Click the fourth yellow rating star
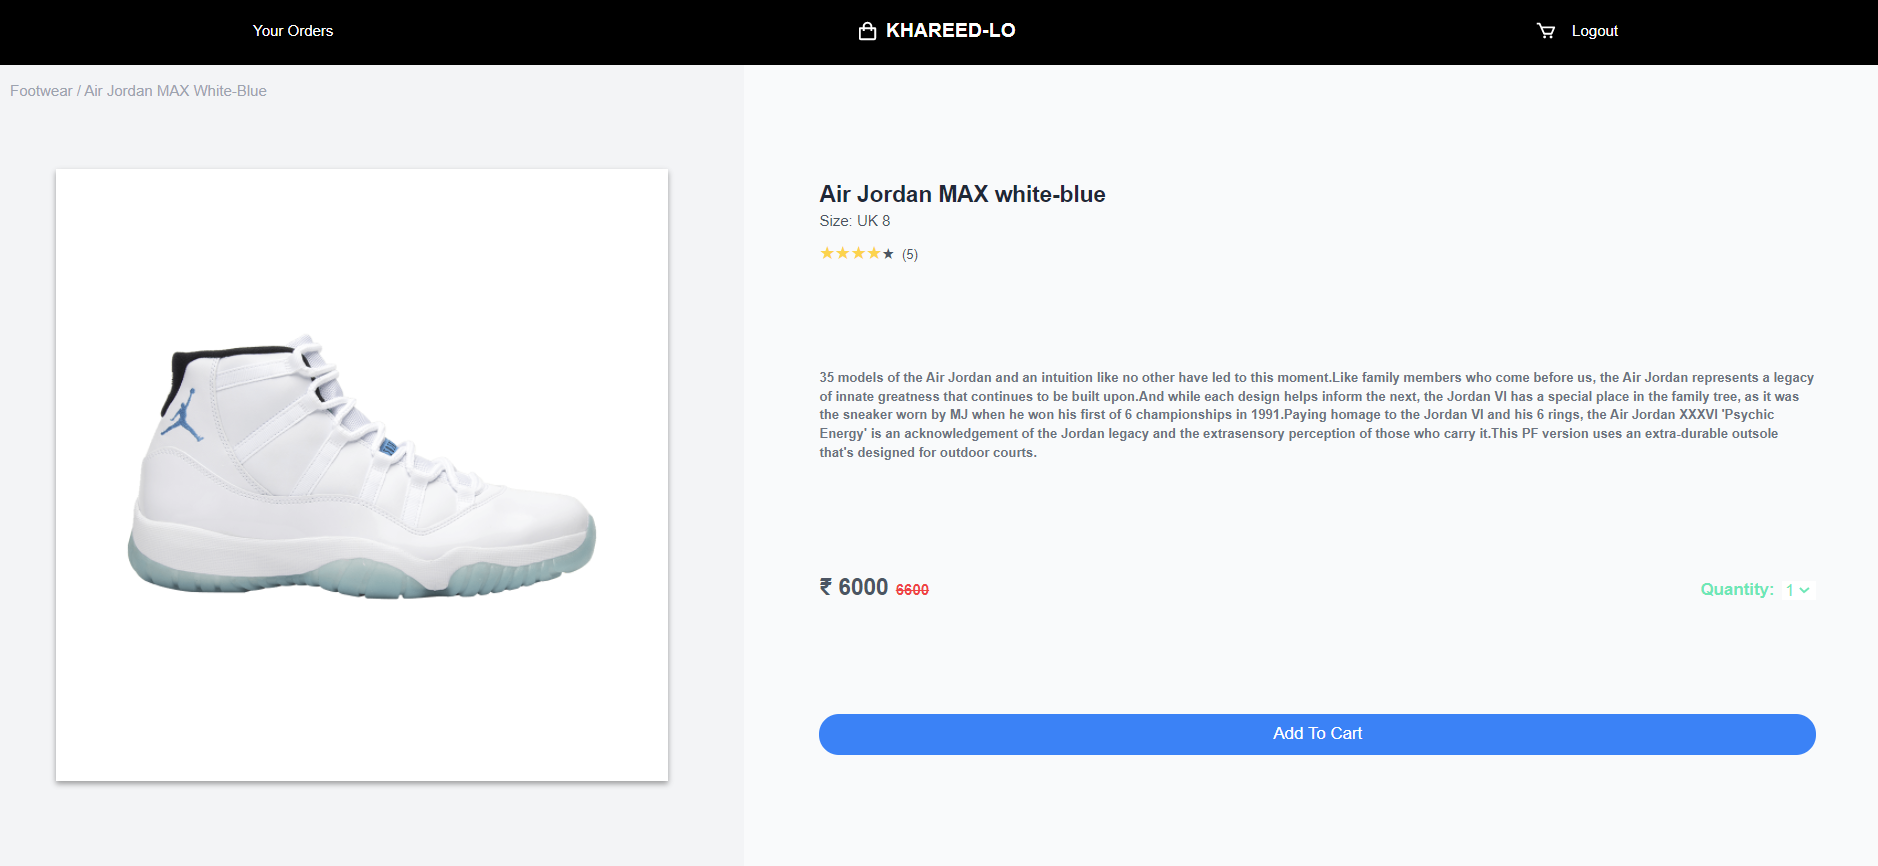 click(x=873, y=253)
